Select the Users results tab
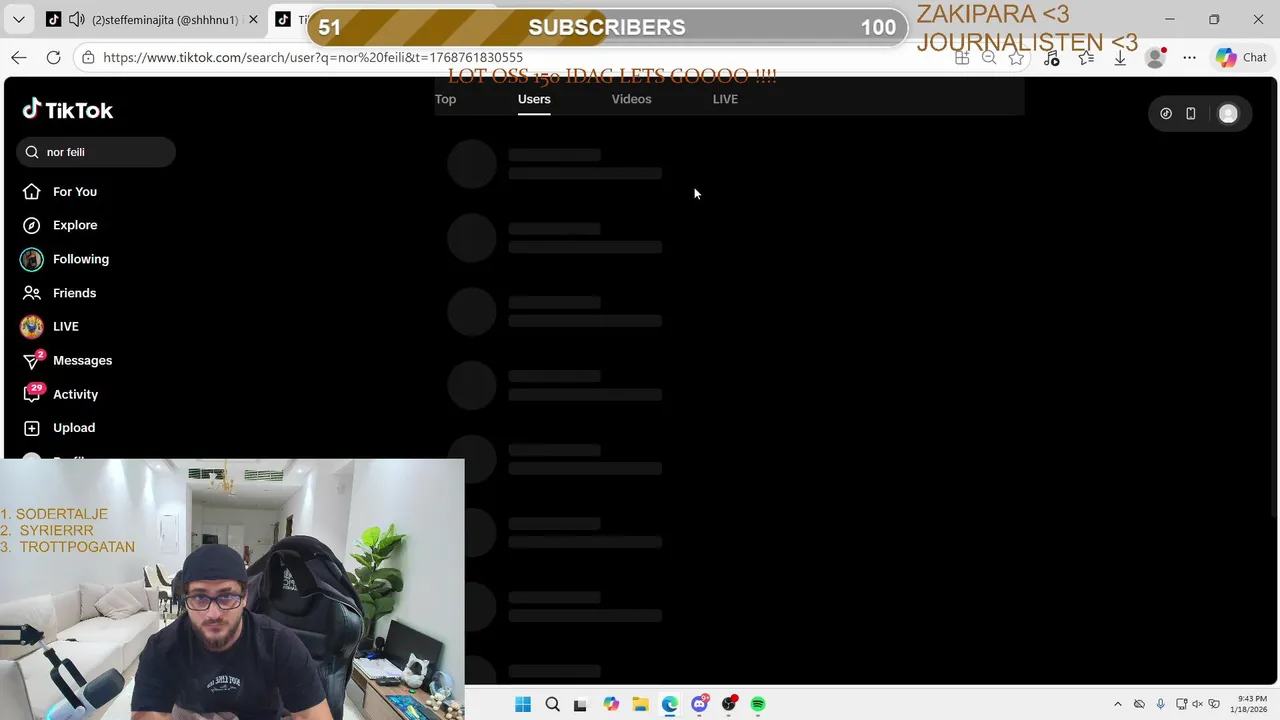 (534, 99)
